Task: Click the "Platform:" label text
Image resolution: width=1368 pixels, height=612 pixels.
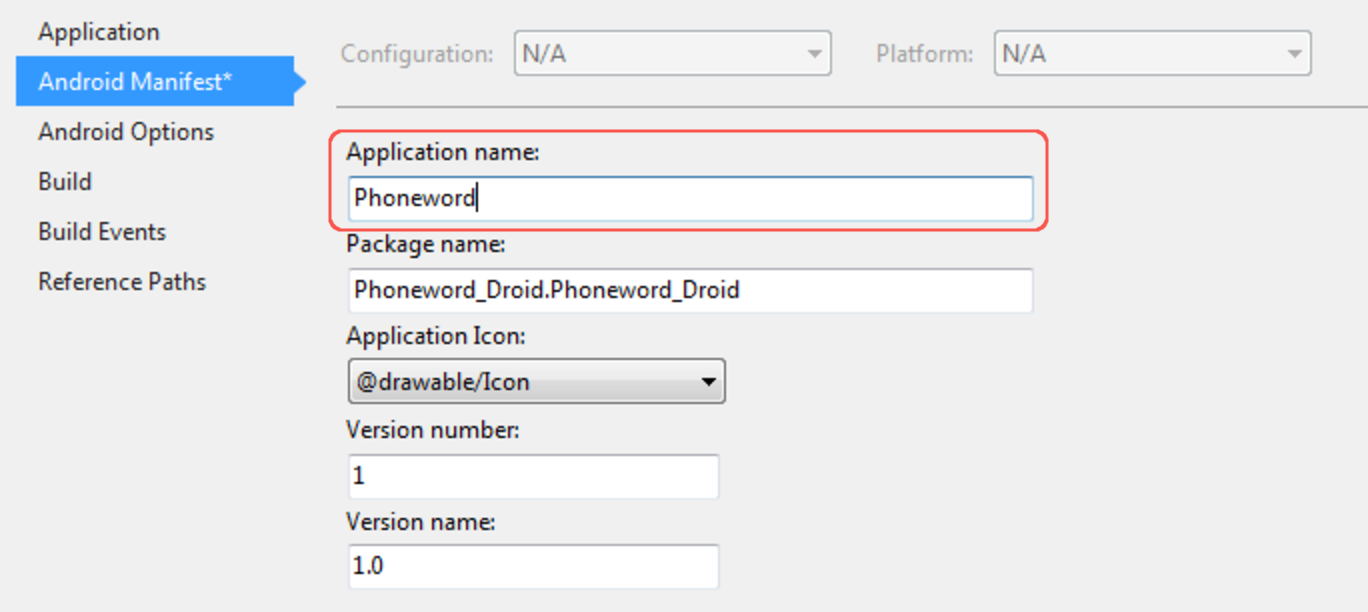Action: (924, 54)
